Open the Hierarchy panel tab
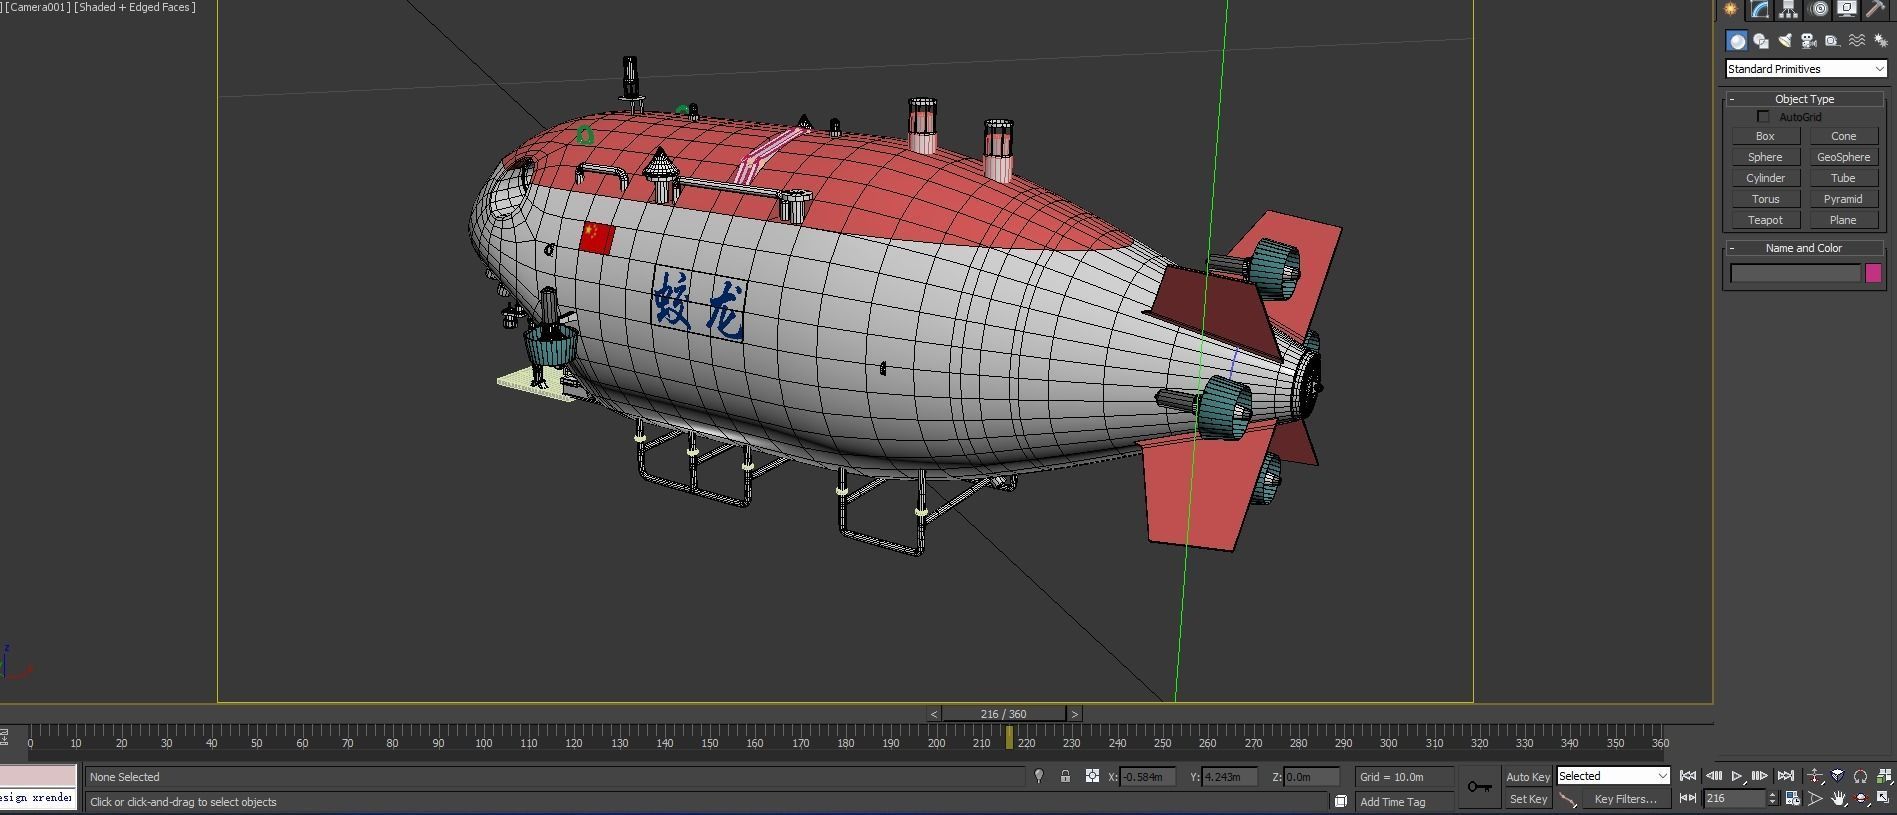The image size is (1897, 815). (1788, 9)
